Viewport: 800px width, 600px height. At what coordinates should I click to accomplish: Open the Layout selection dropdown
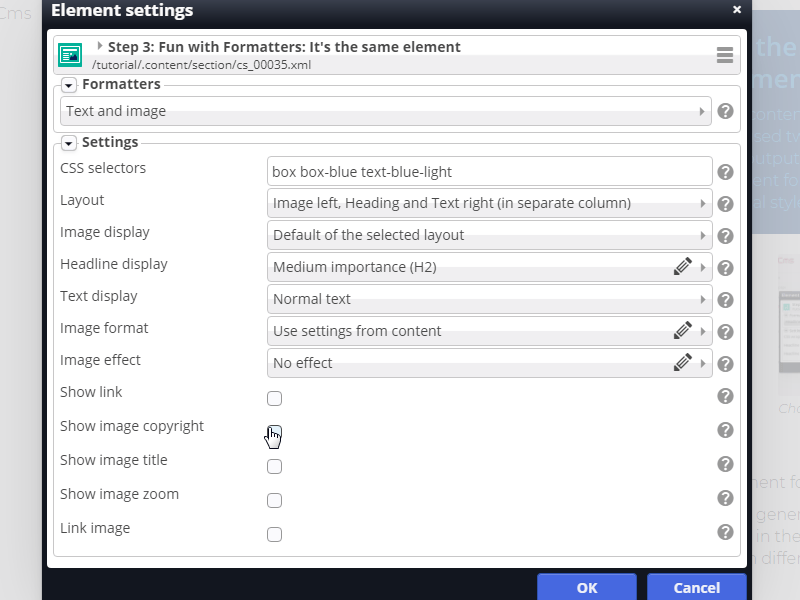(490, 203)
